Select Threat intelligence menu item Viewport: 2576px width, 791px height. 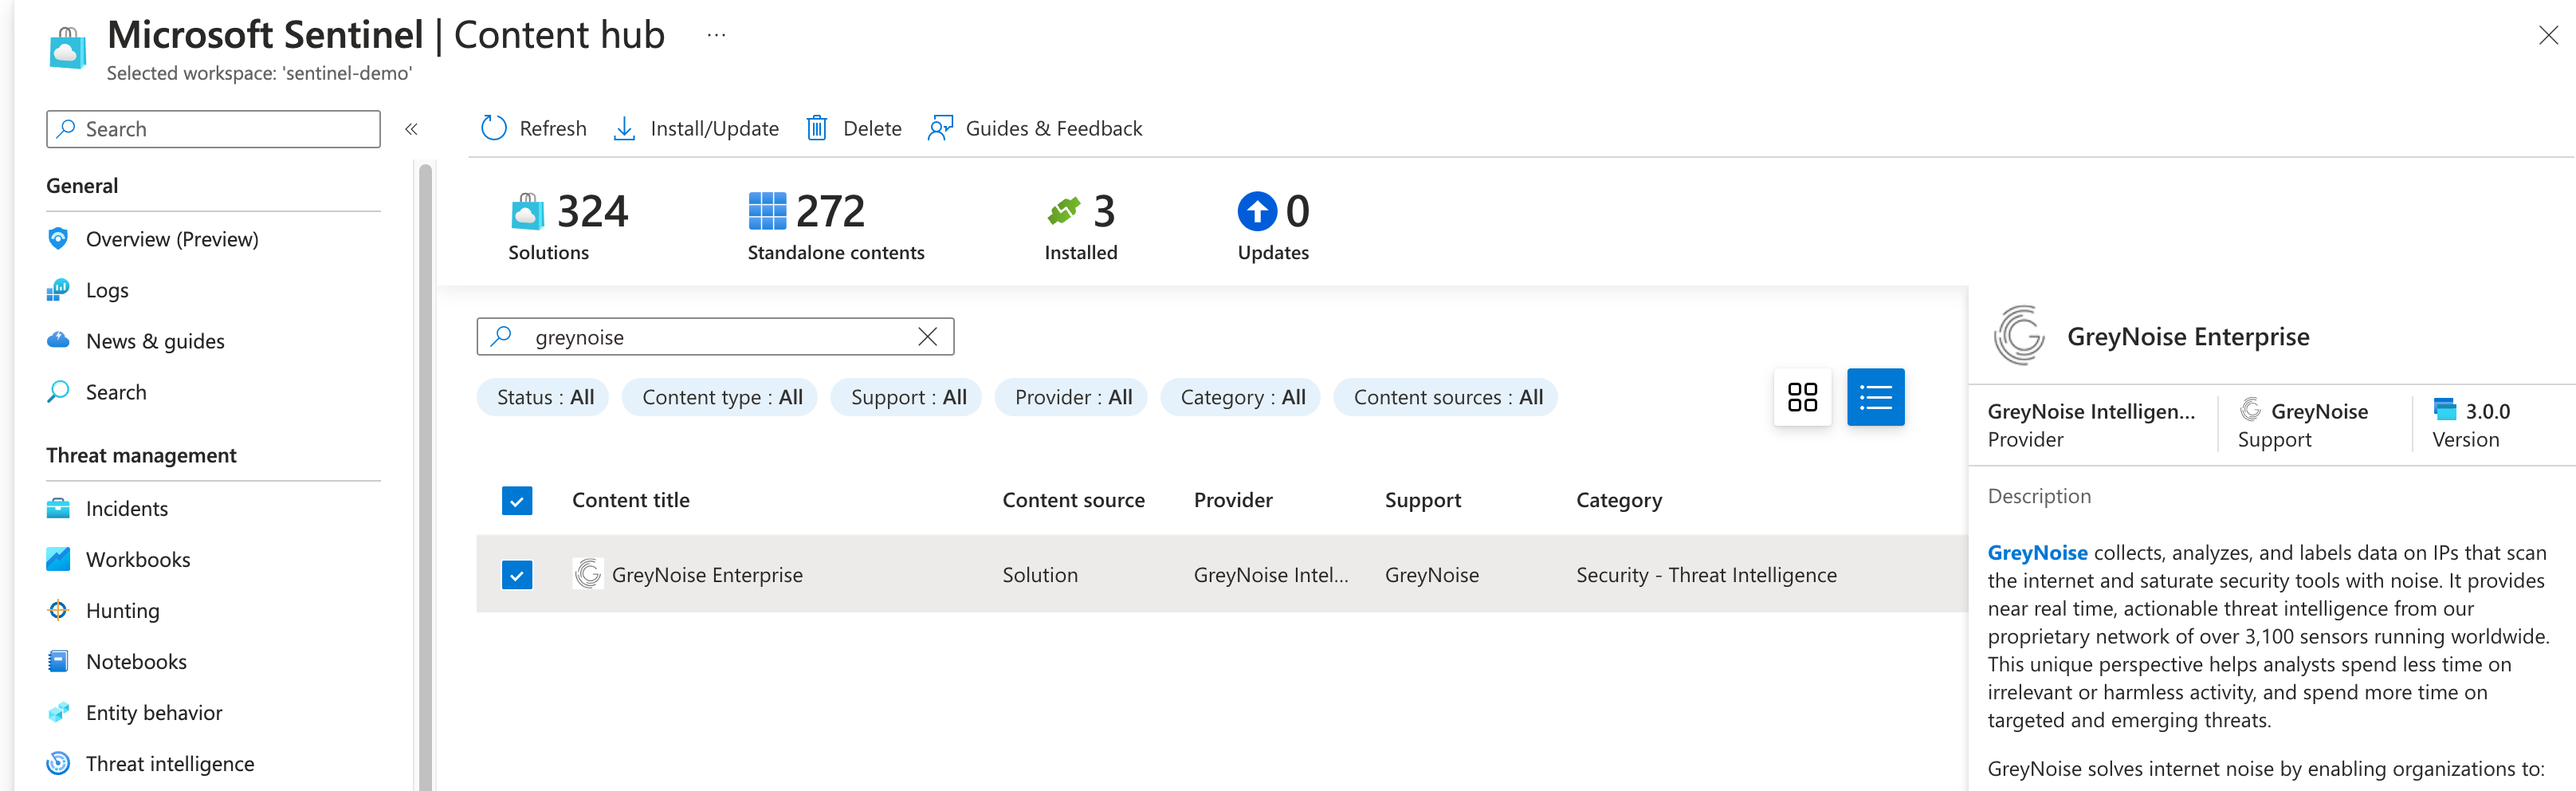[x=170, y=763]
